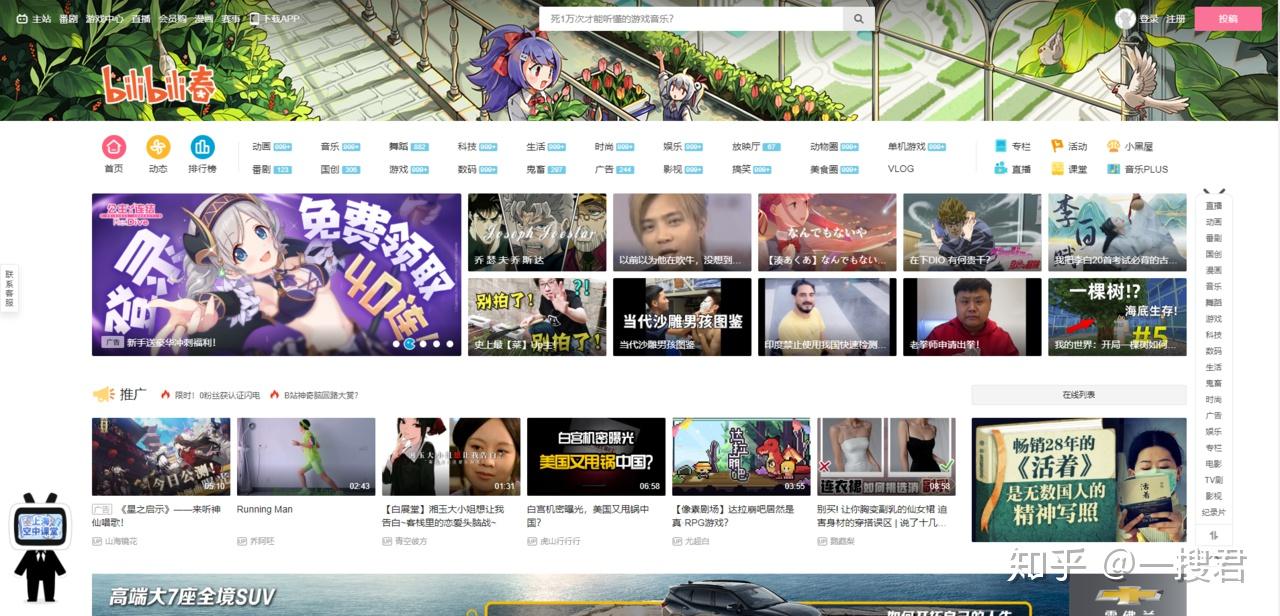Click the search input field
Image resolution: width=1280 pixels, height=616 pixels.
pos(691,19)
